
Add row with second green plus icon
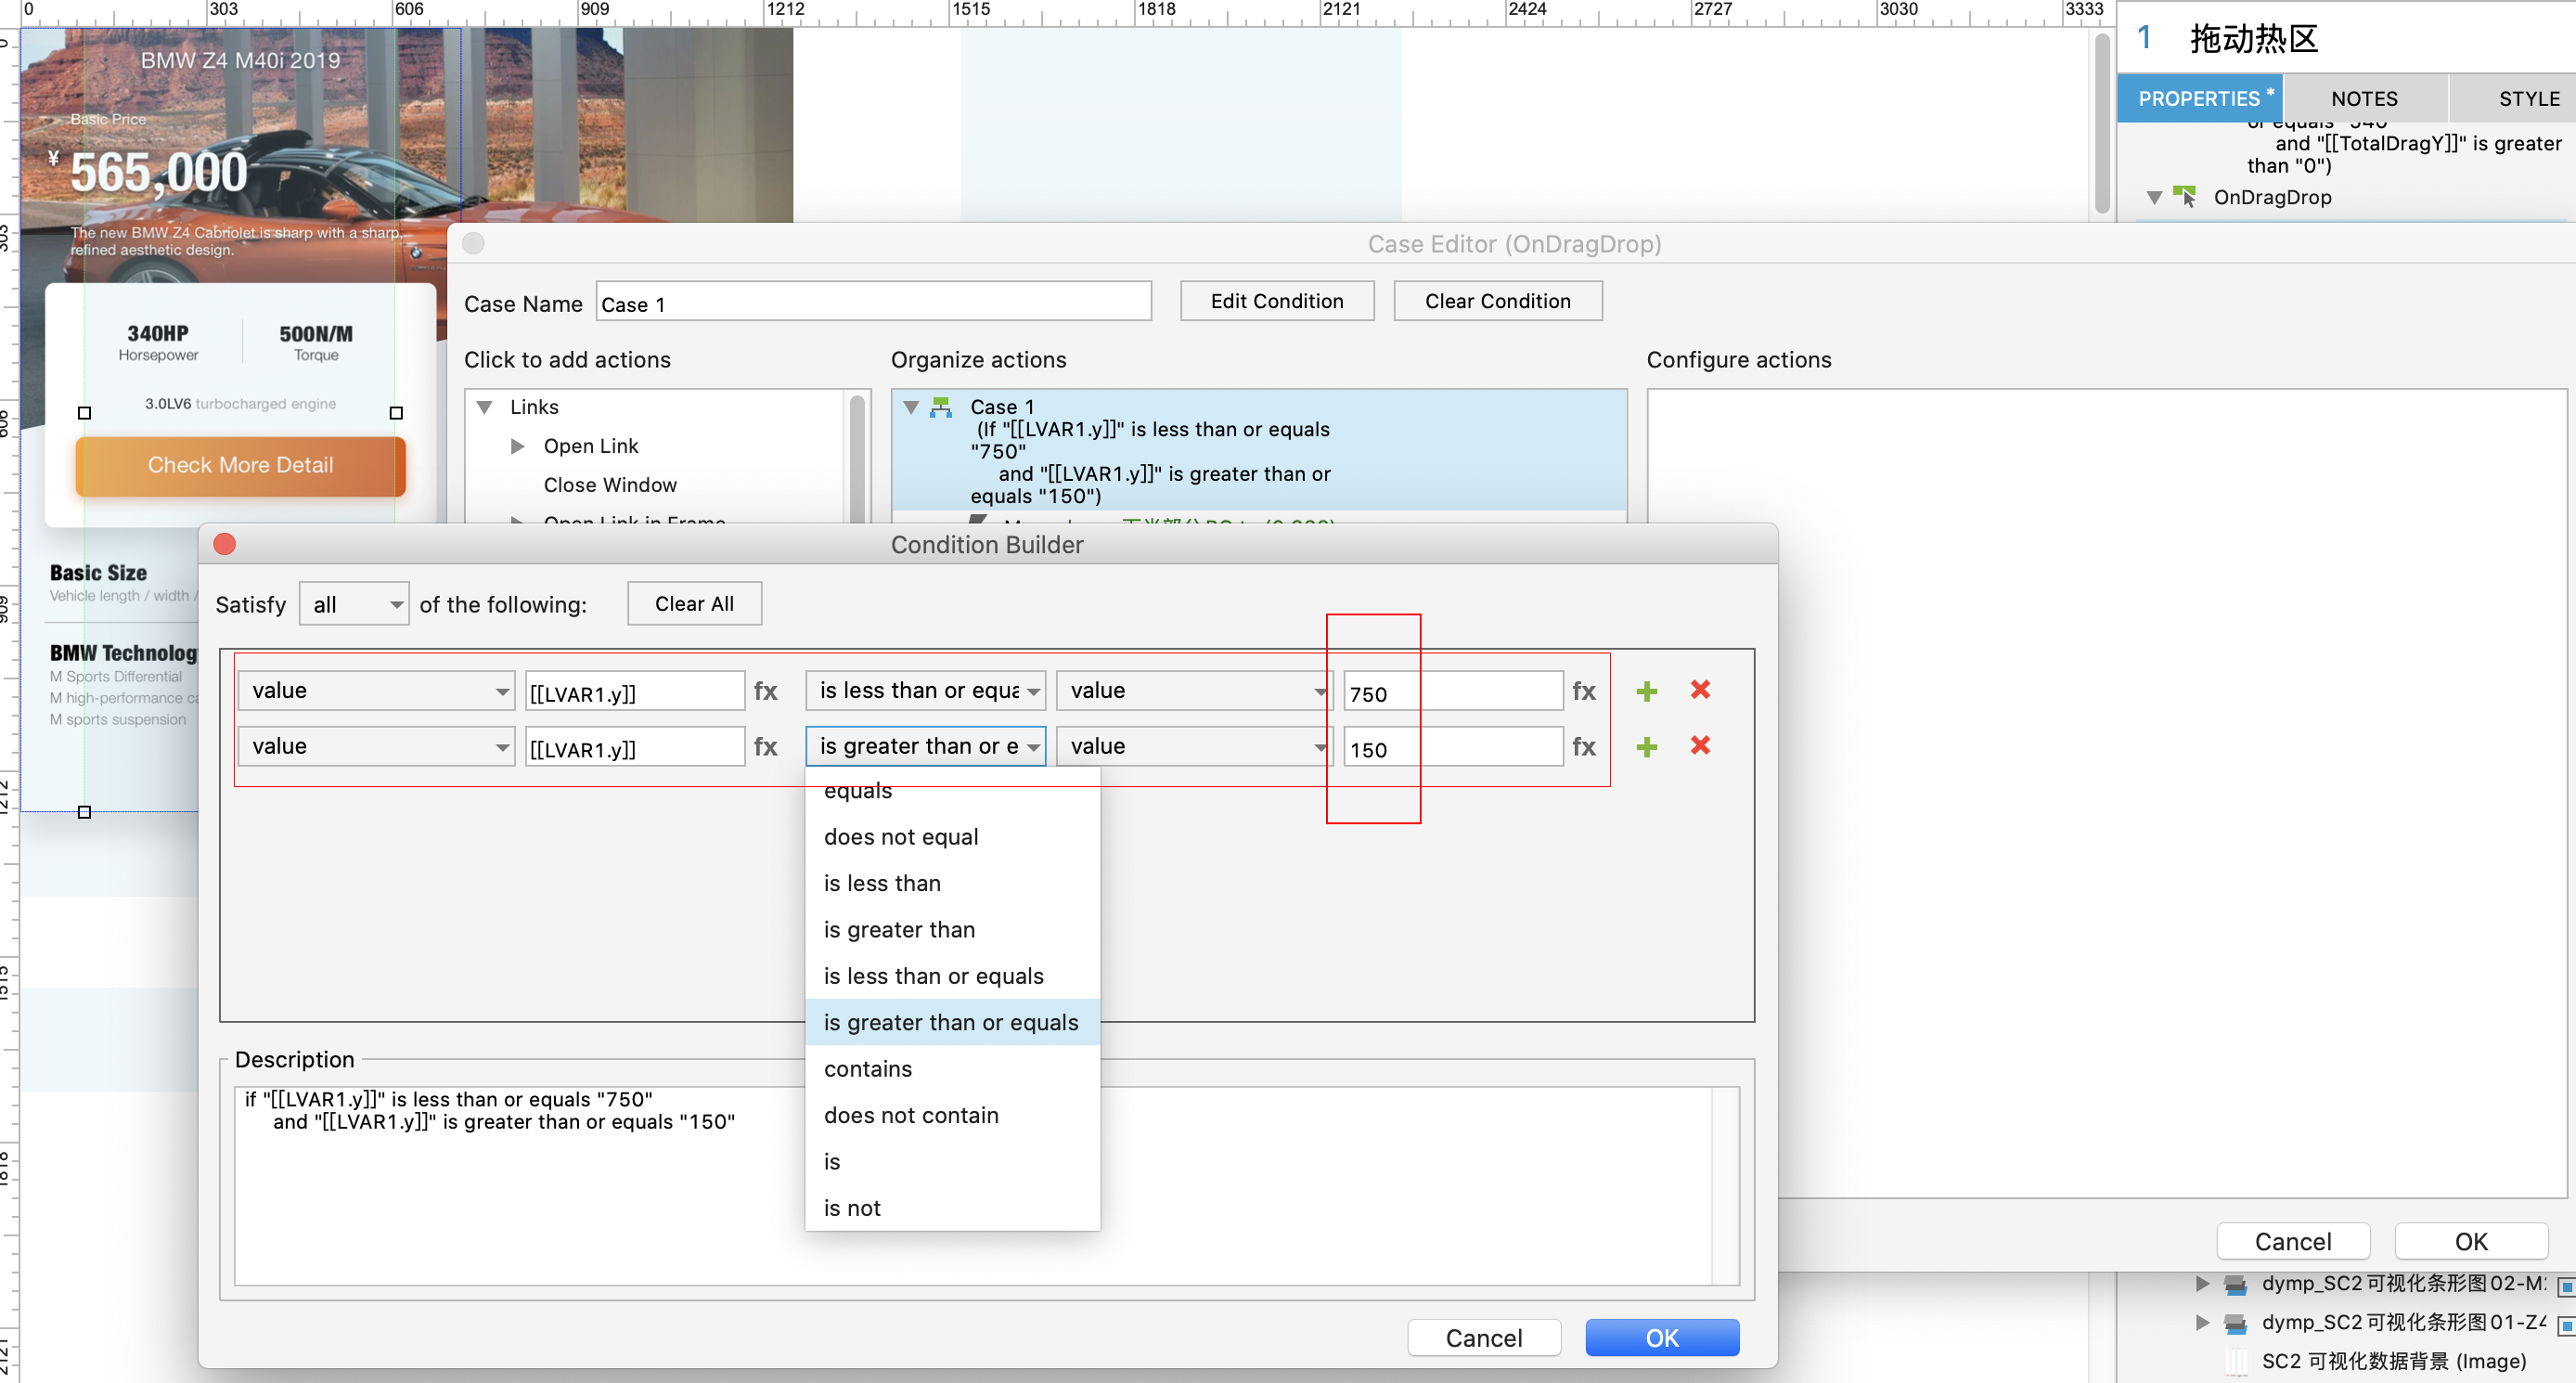(1646, 747)
